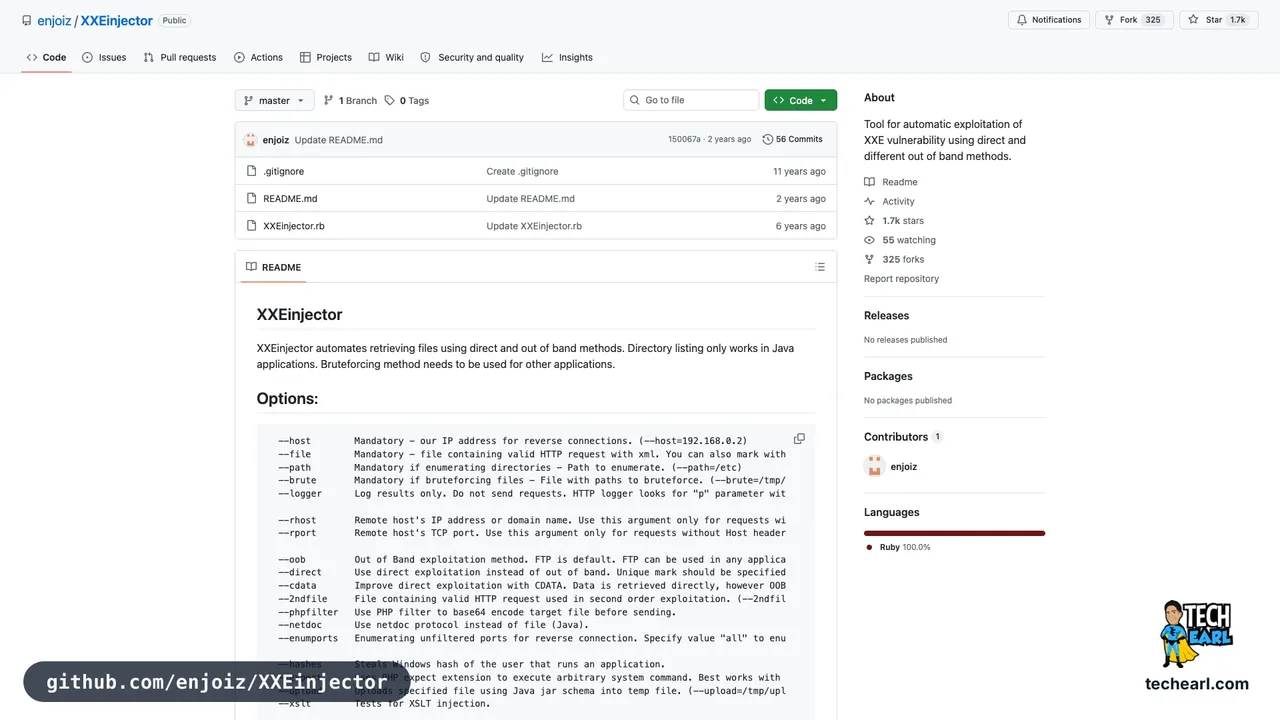This screenshot has height=720, width=1280.
Task: Open the Readme link in About sidebar
Action: point(891,182)
